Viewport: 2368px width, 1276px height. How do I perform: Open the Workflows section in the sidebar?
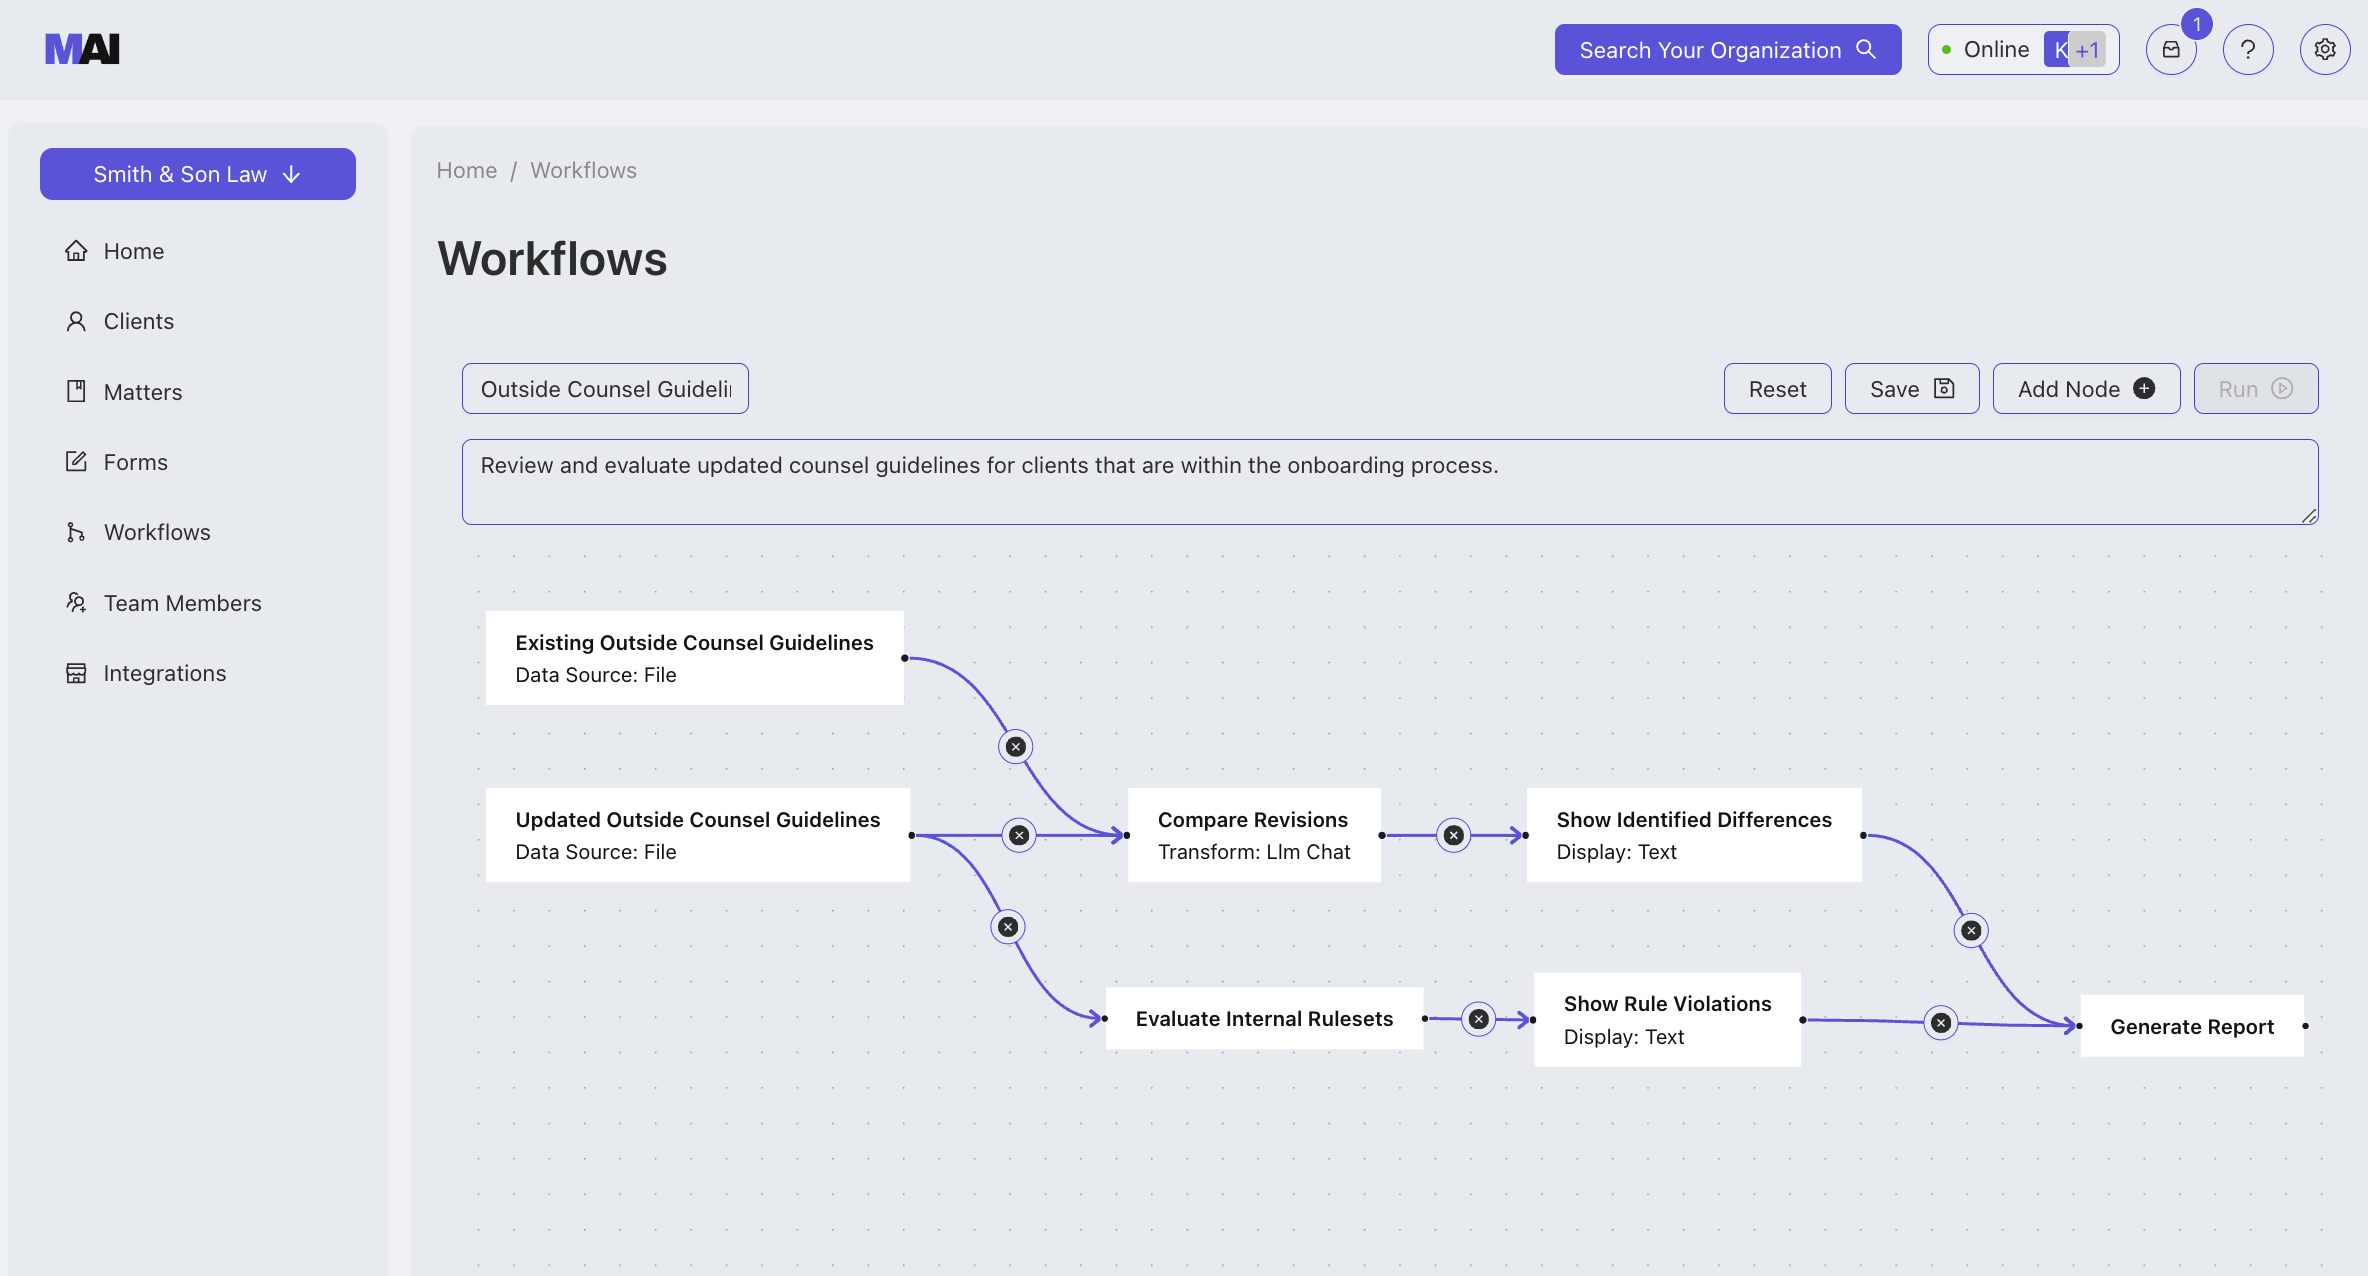[157, 531]
